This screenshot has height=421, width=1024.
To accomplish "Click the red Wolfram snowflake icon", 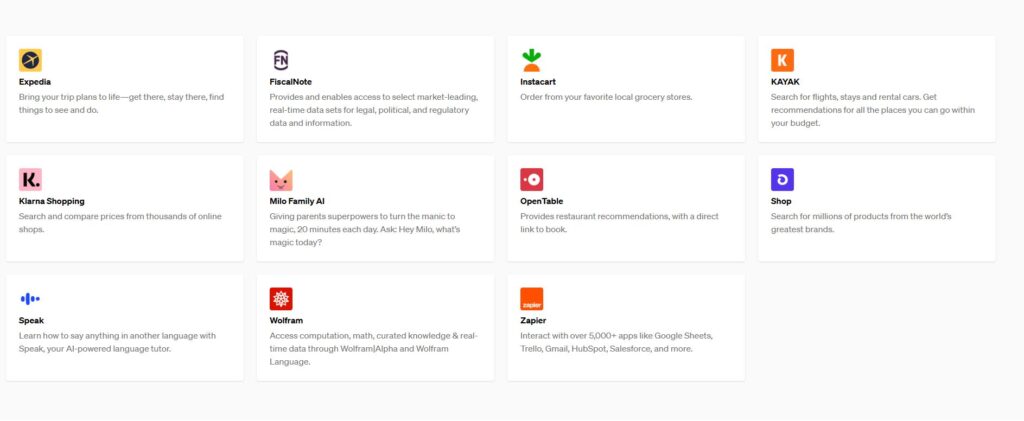I will pyautogui.click(x=281, y=299).
